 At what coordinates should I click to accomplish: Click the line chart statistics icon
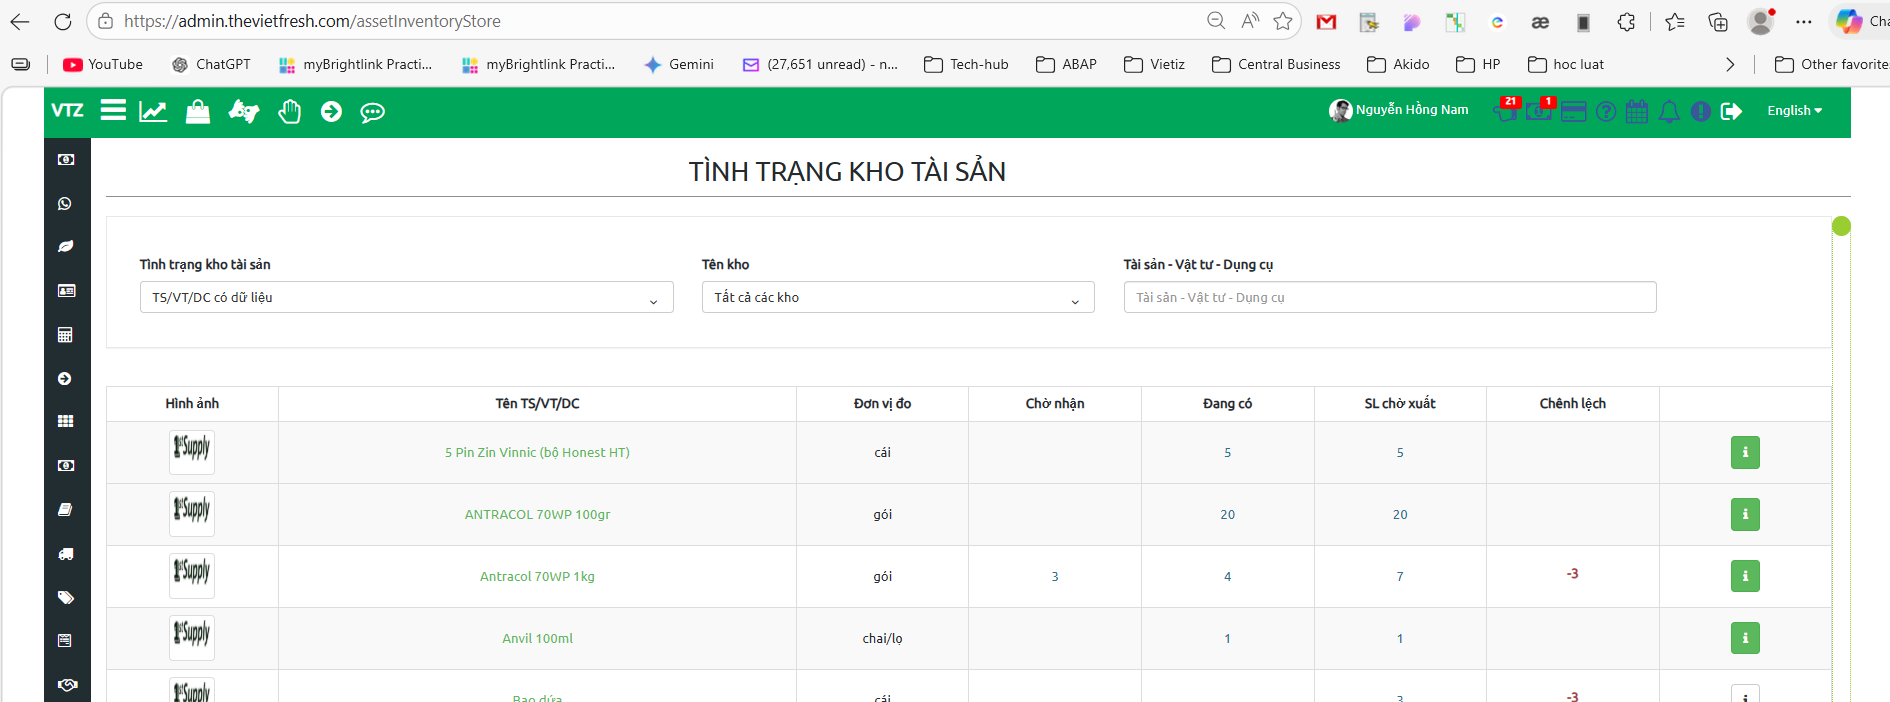pyautogui.click(x=153, y=111)
